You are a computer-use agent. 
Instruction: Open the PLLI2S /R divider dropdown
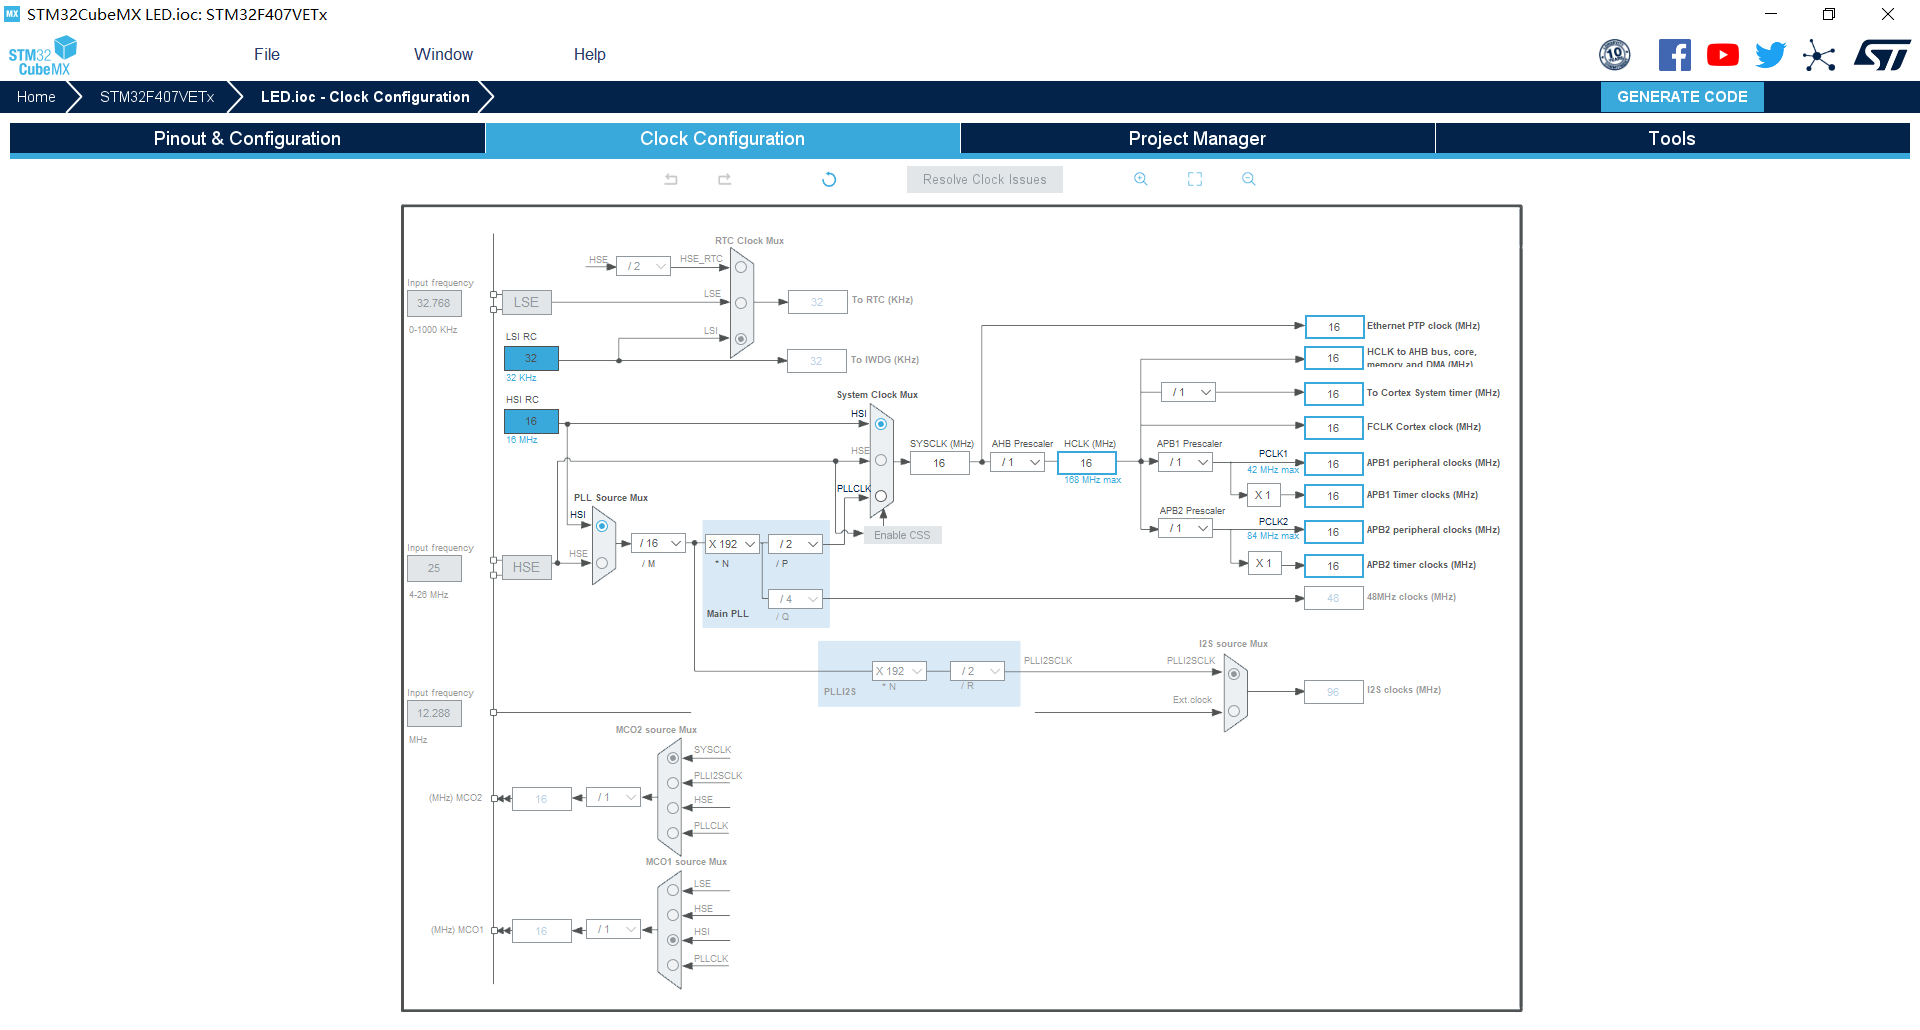pos(977,671)
